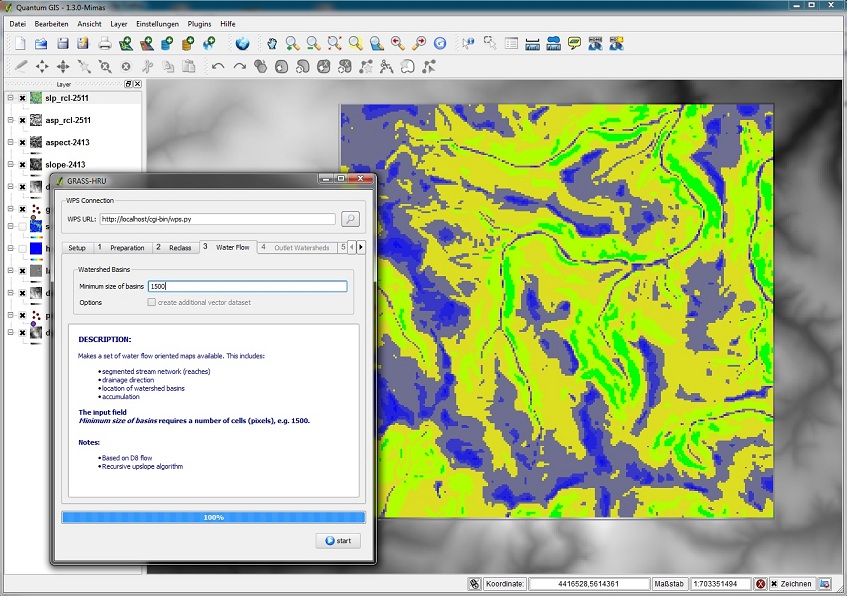Open the Plugins menu

pyautogui.click(x=200, y=22)
